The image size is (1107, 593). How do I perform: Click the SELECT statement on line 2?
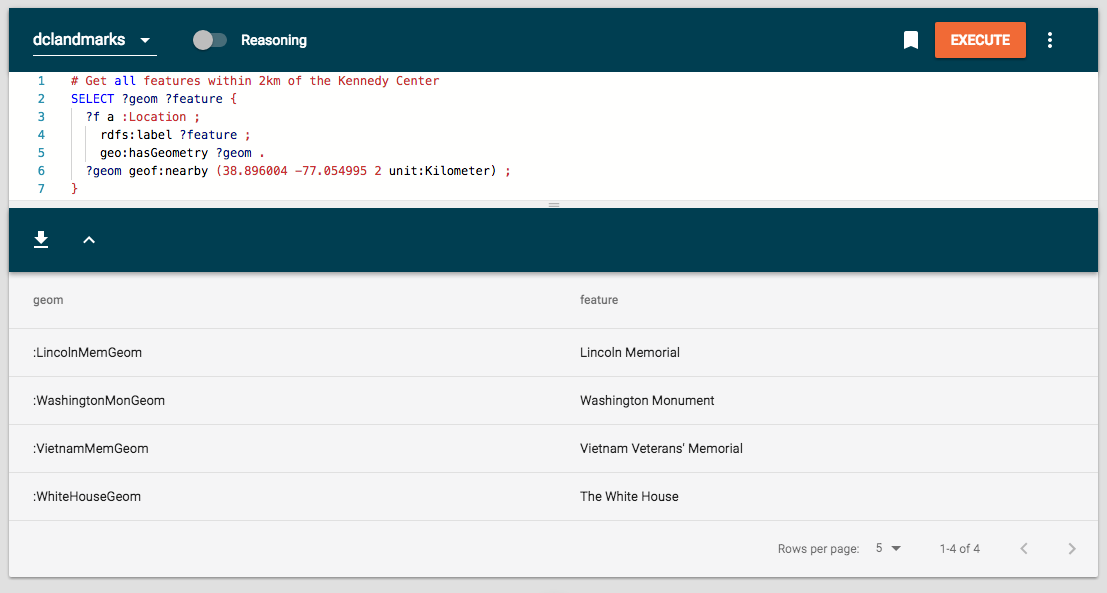pos(92,99)
